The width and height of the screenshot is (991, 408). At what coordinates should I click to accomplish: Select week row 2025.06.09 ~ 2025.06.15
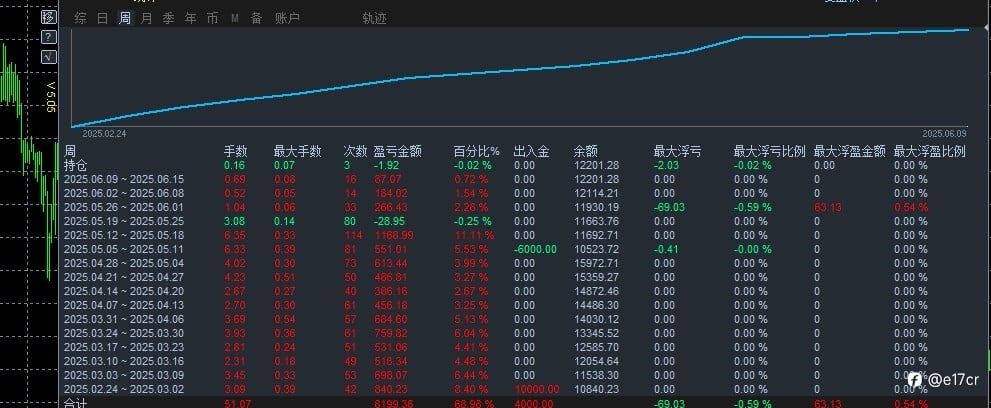(124, 179)
